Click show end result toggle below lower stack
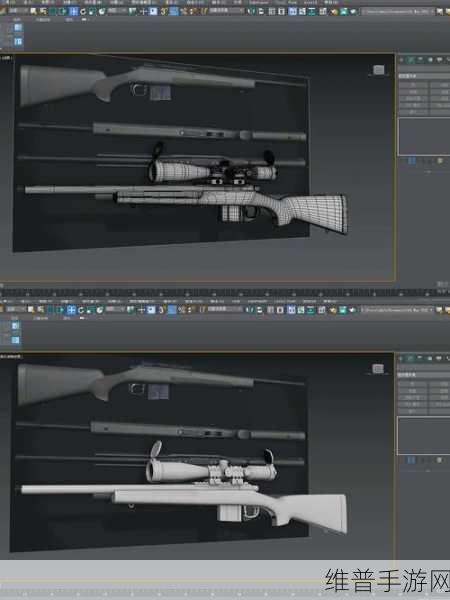 pyautogui.click(x=411, y=460)
